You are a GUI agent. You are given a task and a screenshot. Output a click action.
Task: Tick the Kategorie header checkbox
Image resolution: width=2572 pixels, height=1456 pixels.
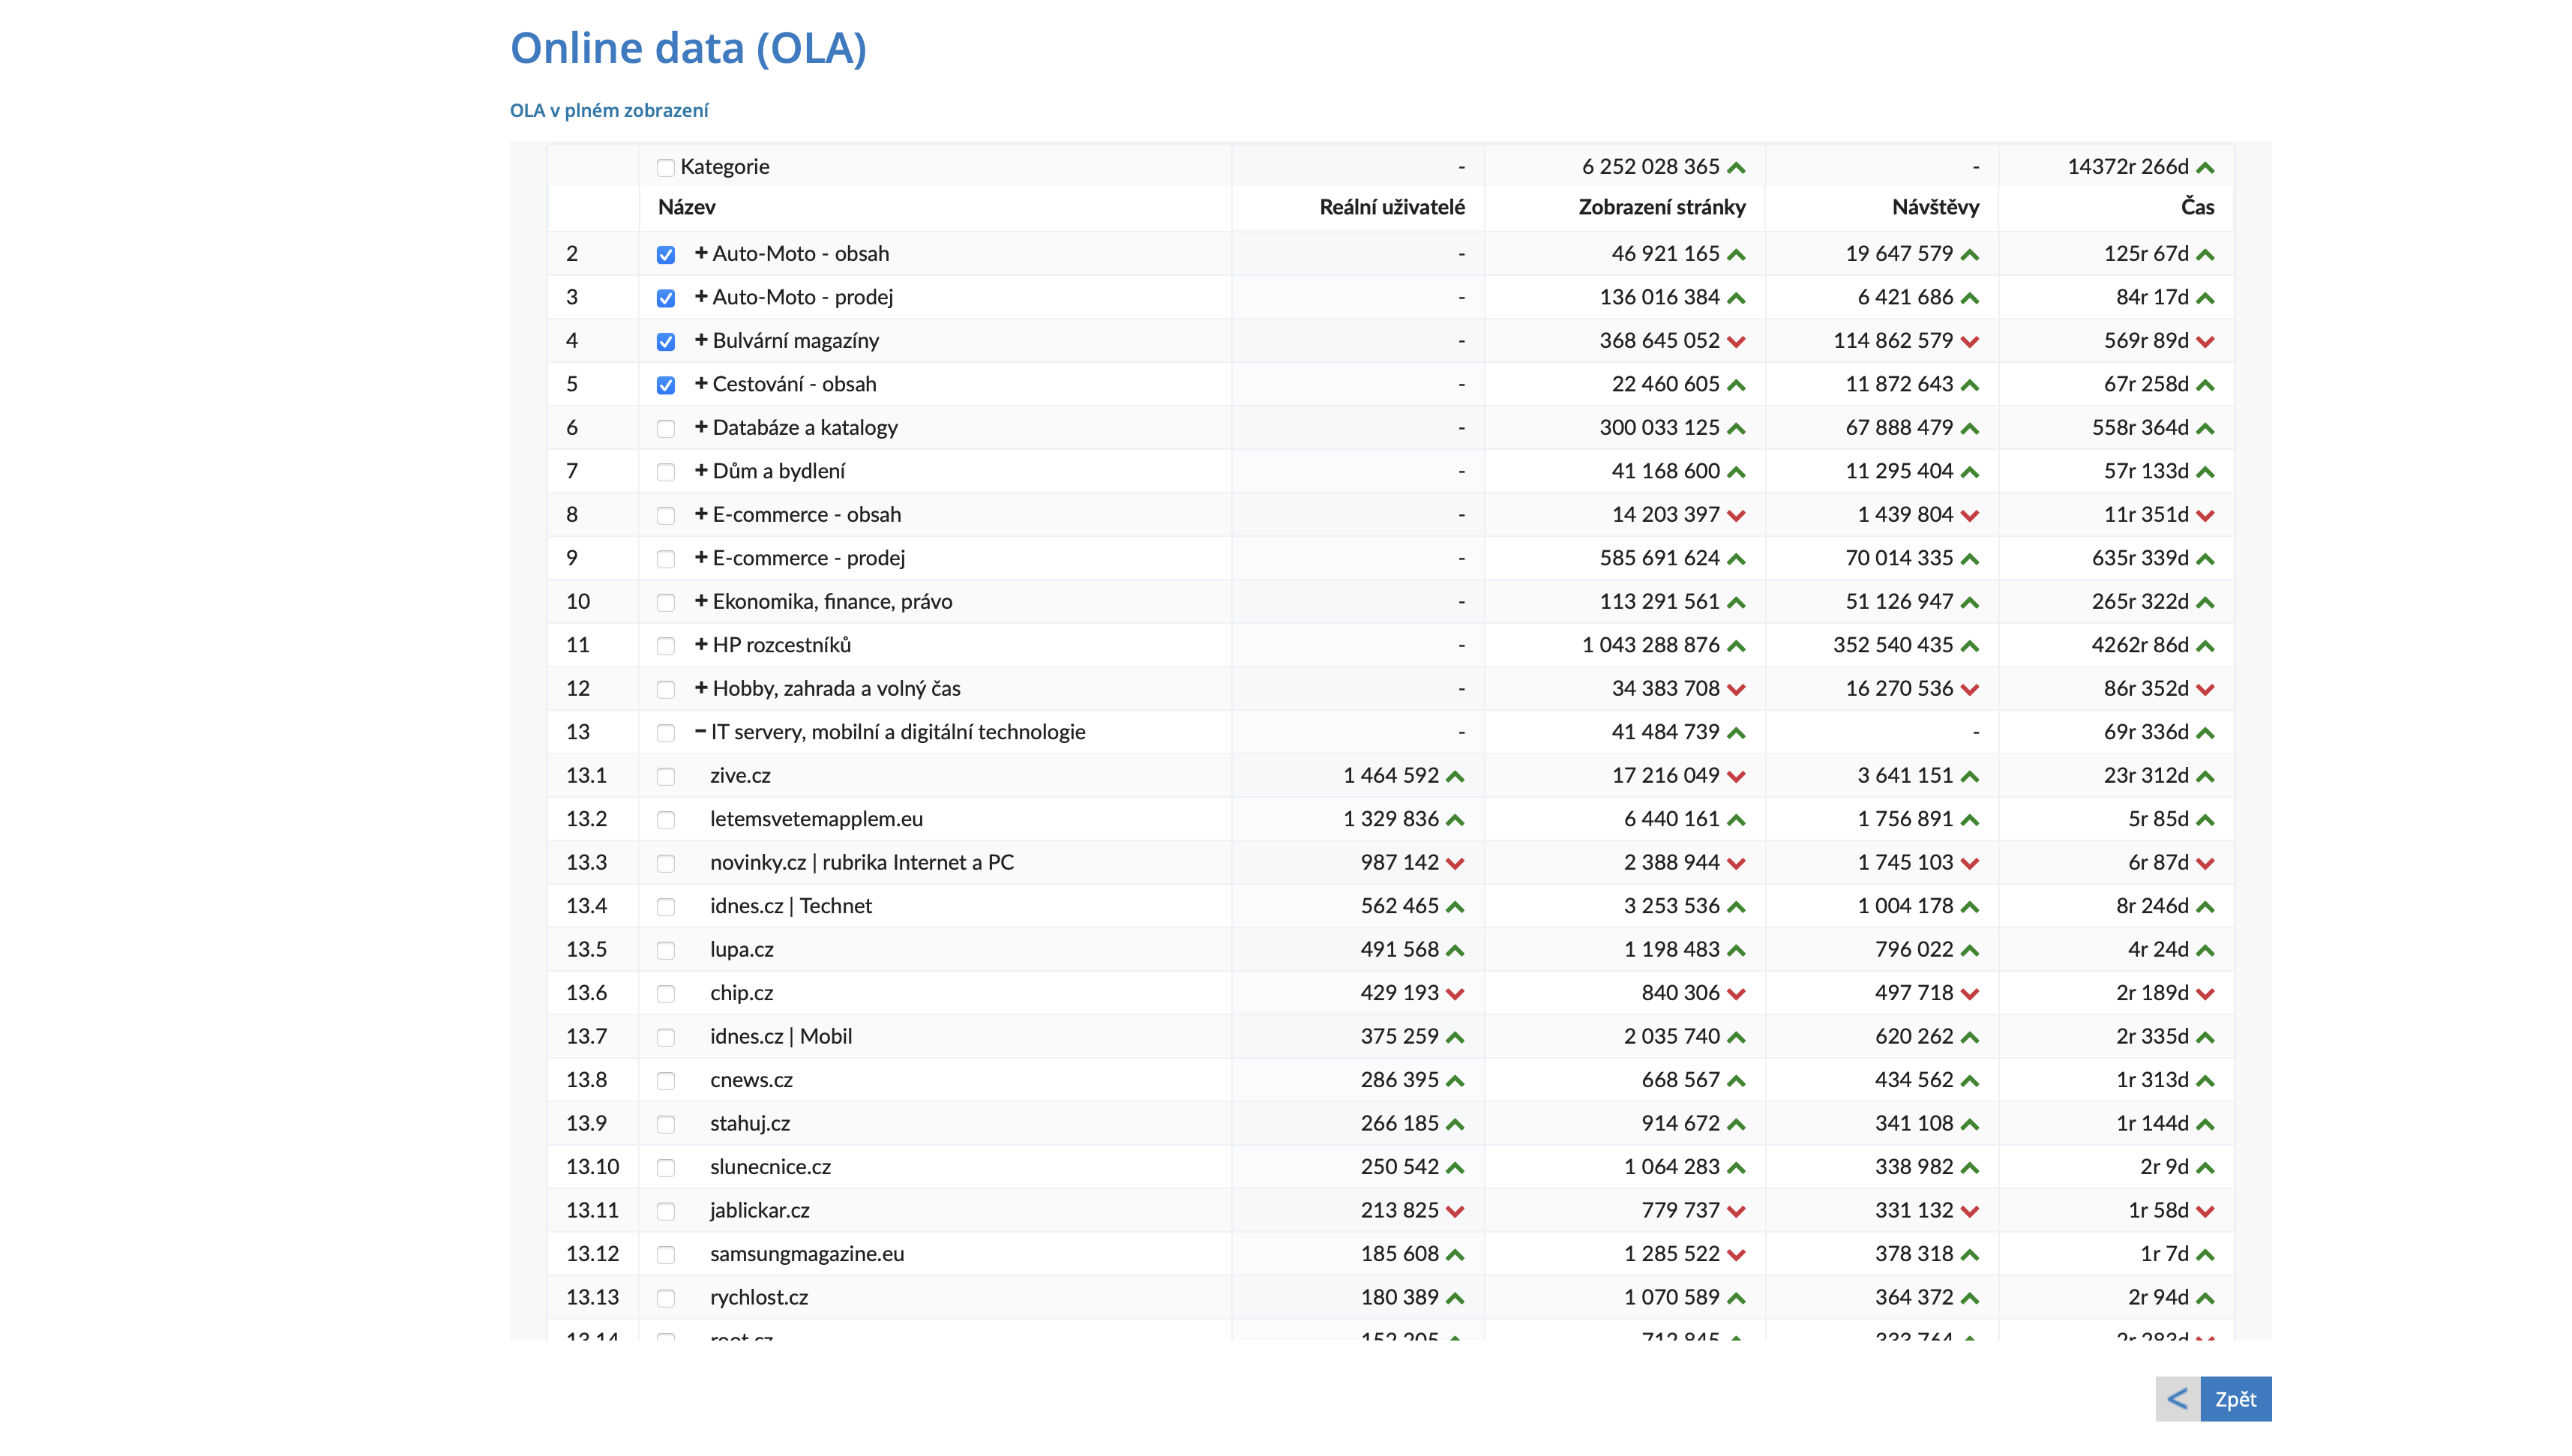pos(665,168)
